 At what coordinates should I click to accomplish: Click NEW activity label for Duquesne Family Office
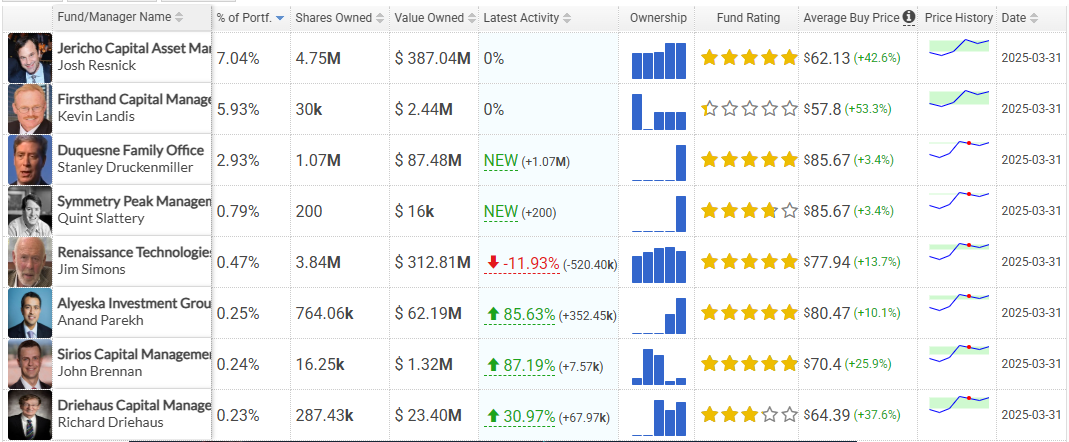point(501,161)
